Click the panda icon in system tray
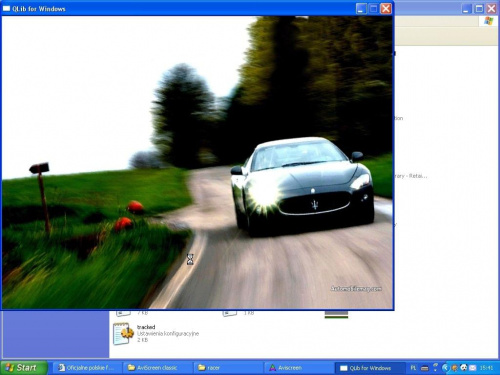 point(463,368)
